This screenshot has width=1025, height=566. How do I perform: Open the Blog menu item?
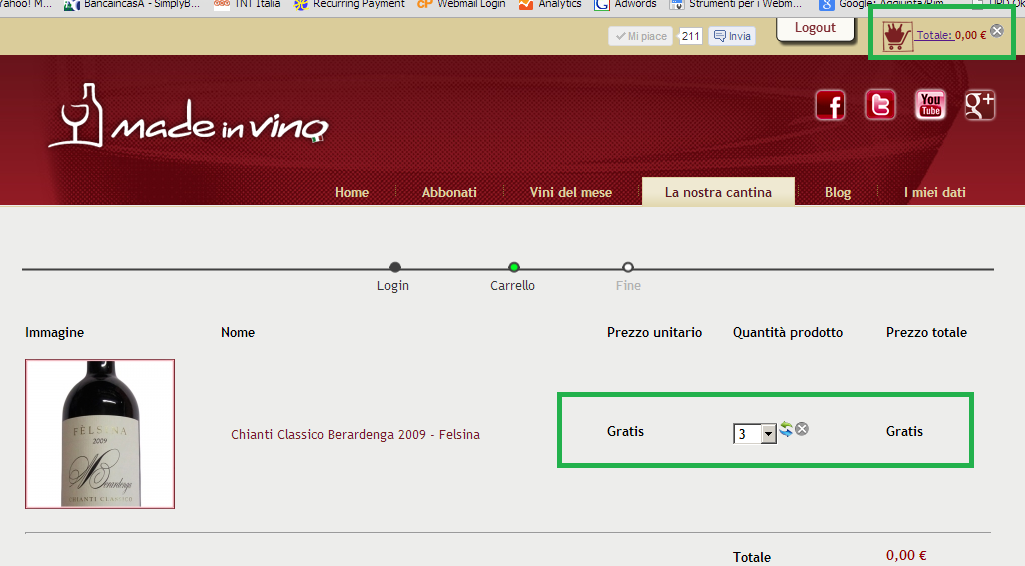(x=837, y=192)
